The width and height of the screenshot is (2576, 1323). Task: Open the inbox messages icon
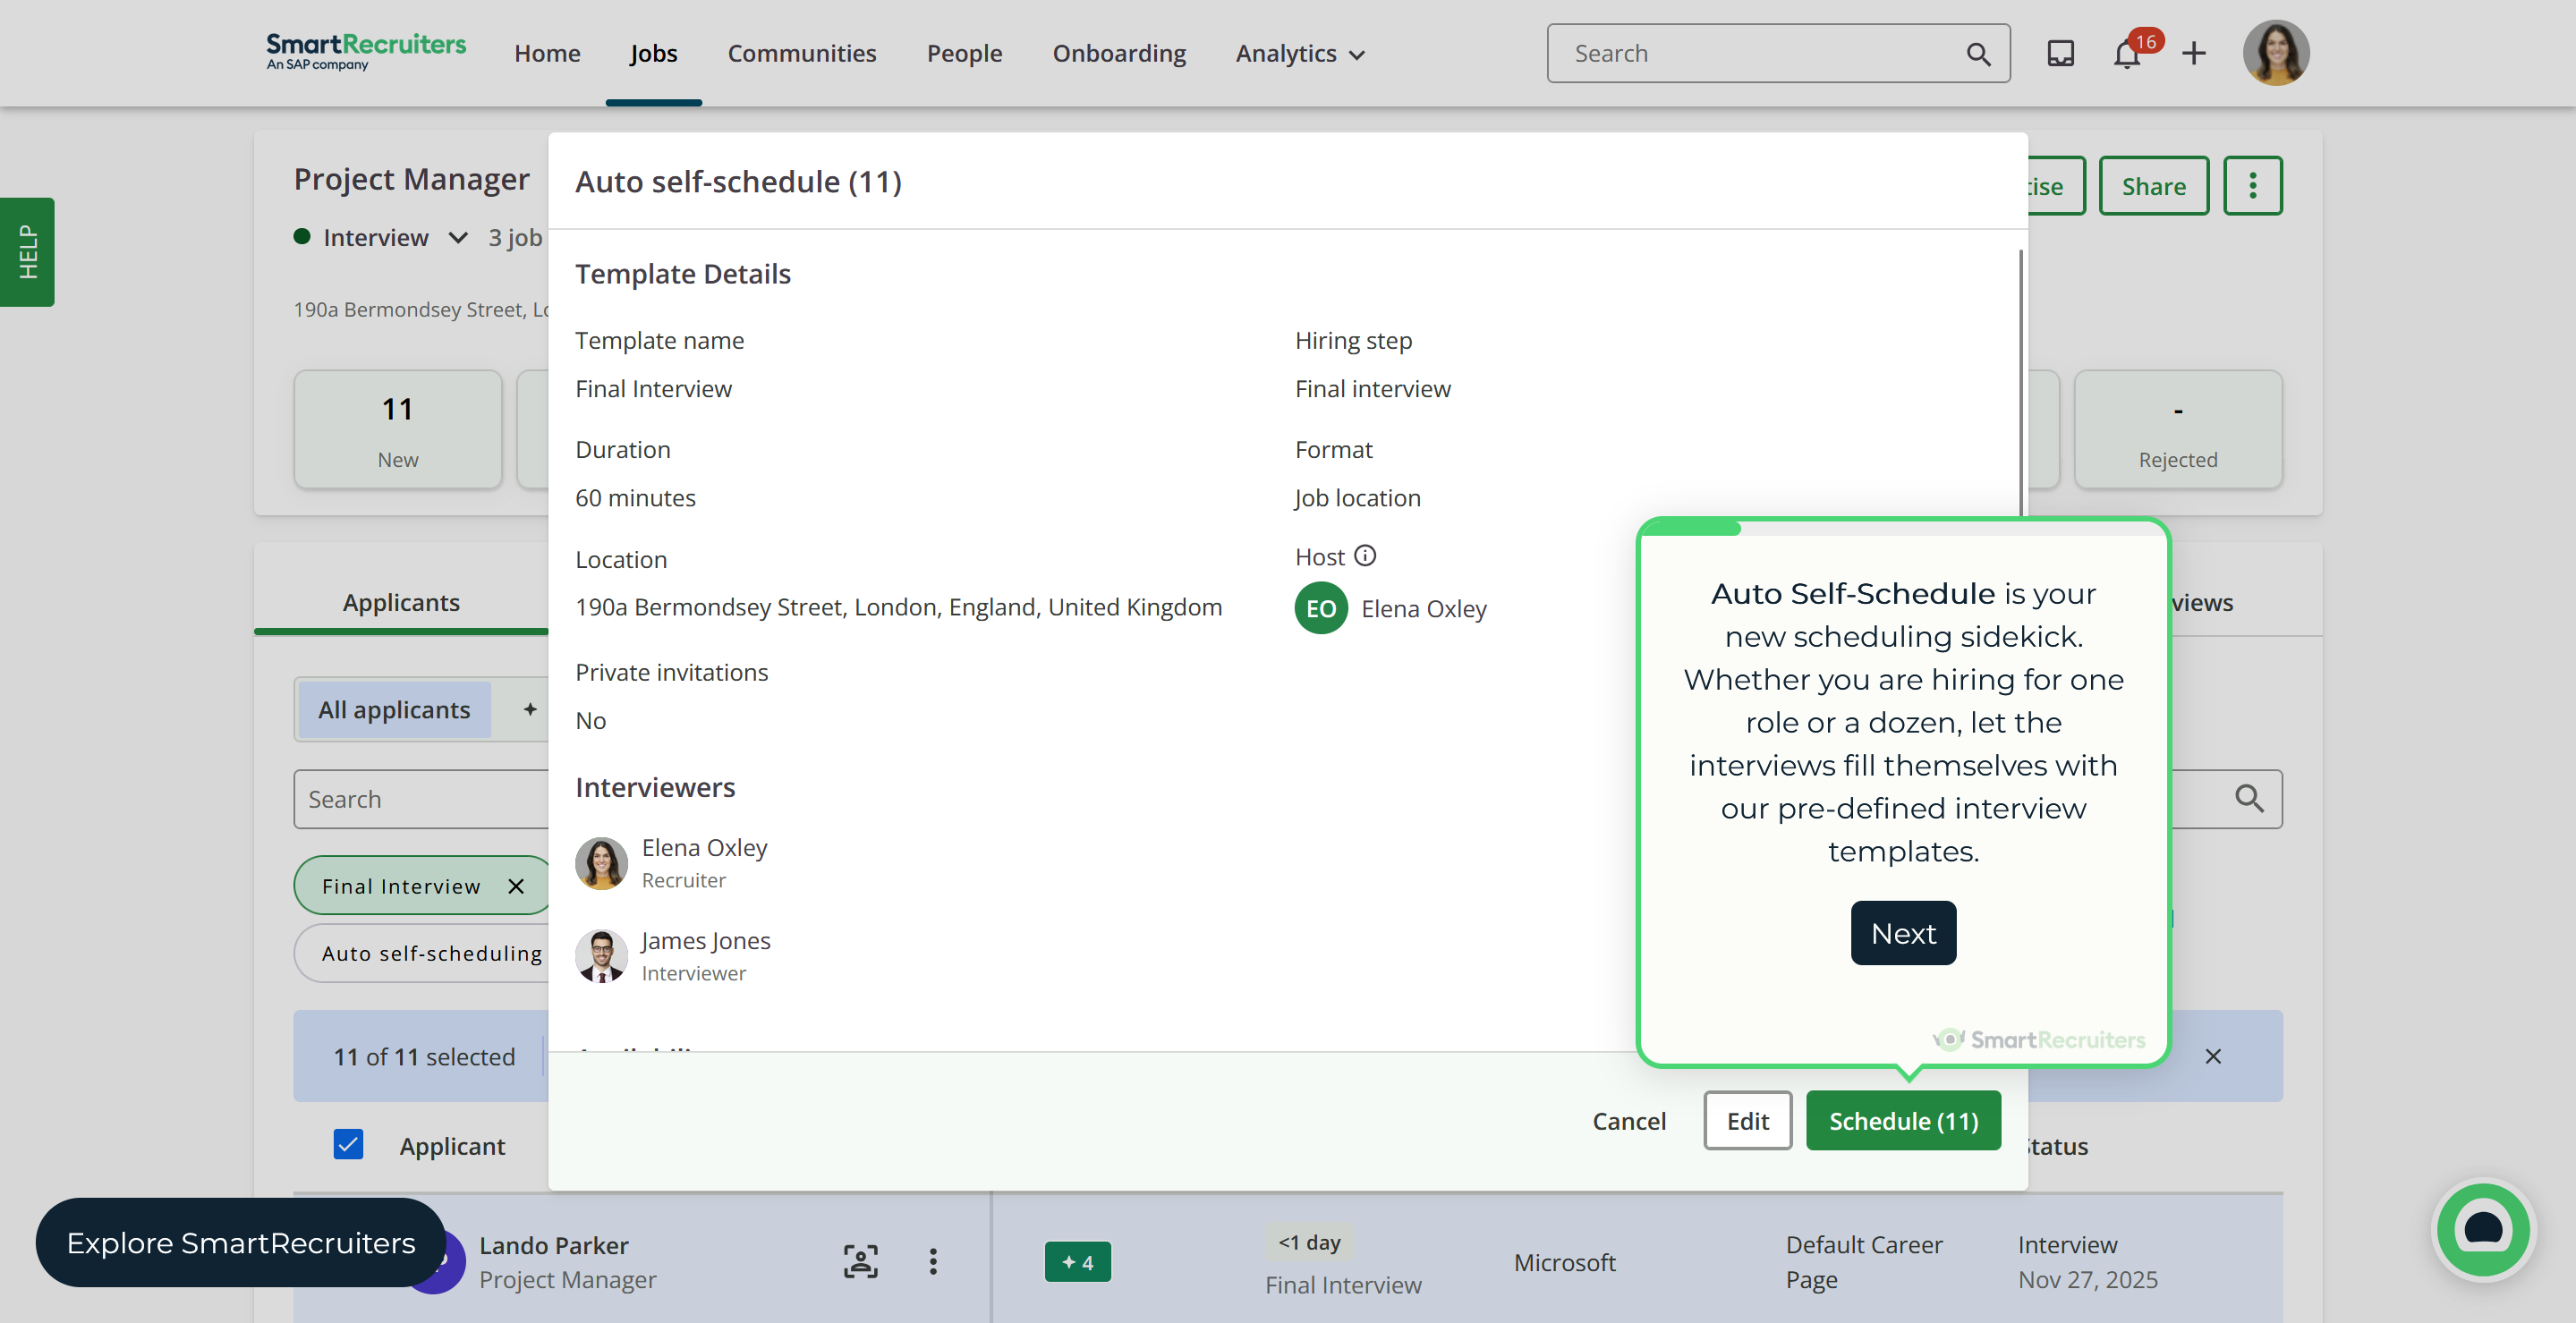(2060, 53)
